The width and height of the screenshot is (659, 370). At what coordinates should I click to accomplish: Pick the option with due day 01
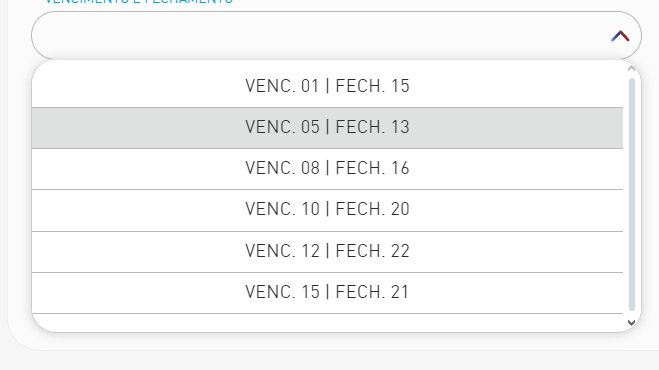tap(327, 86)
